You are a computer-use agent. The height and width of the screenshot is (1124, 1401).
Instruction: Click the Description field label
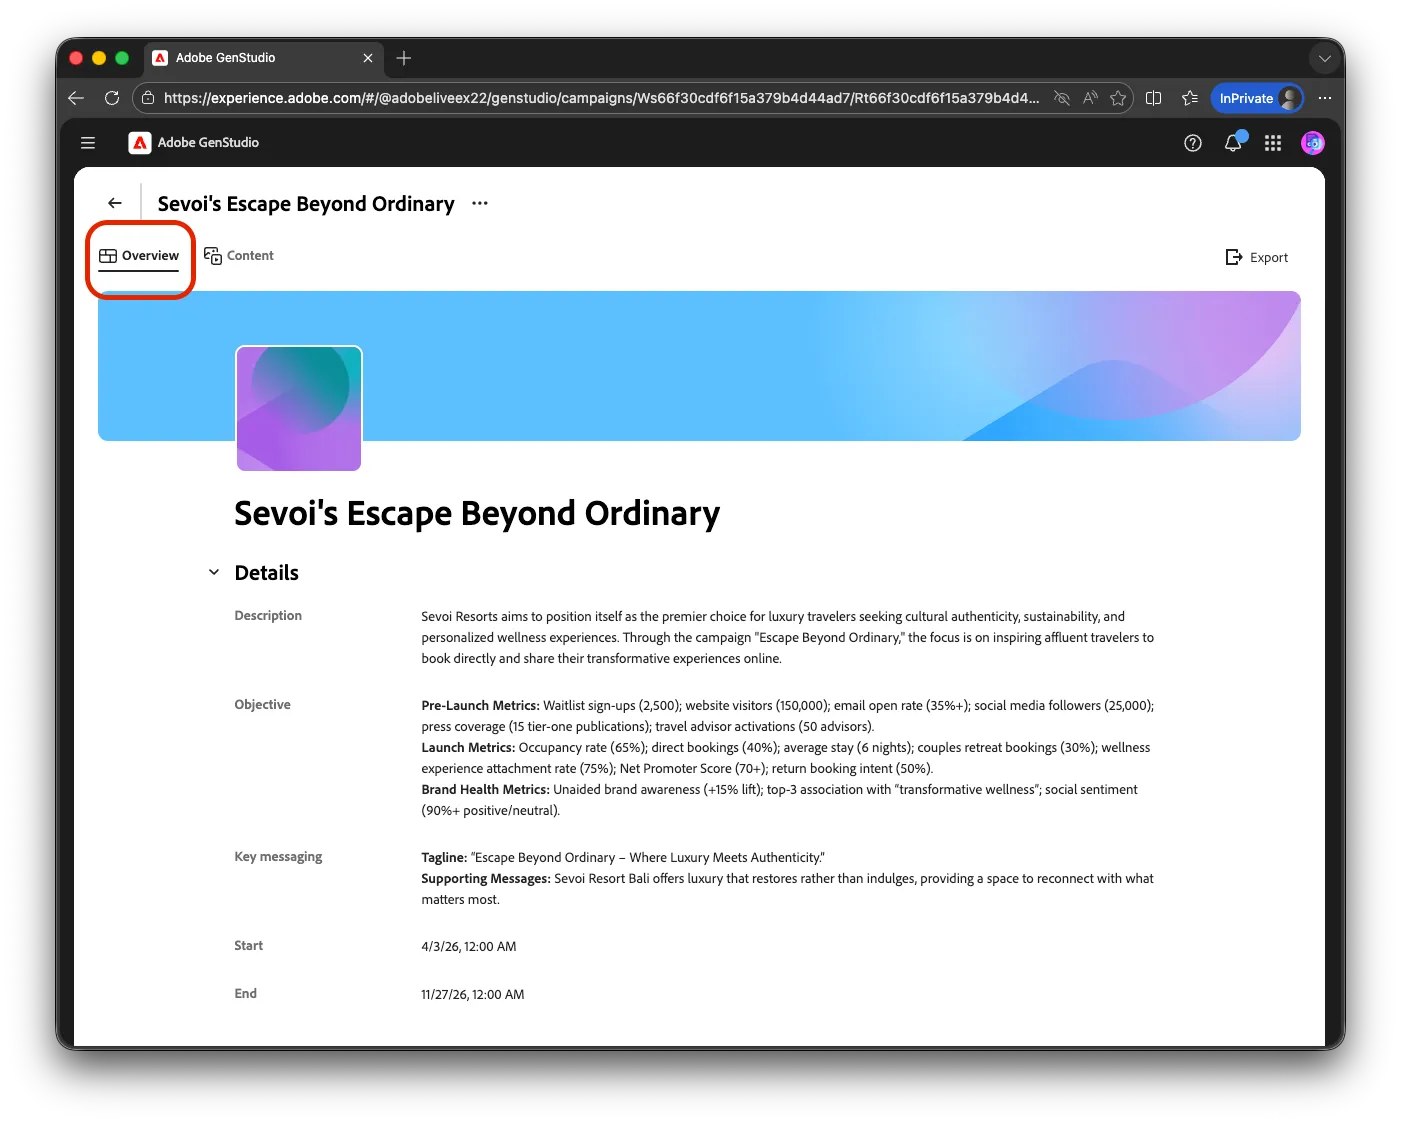[x=268, y=616]
